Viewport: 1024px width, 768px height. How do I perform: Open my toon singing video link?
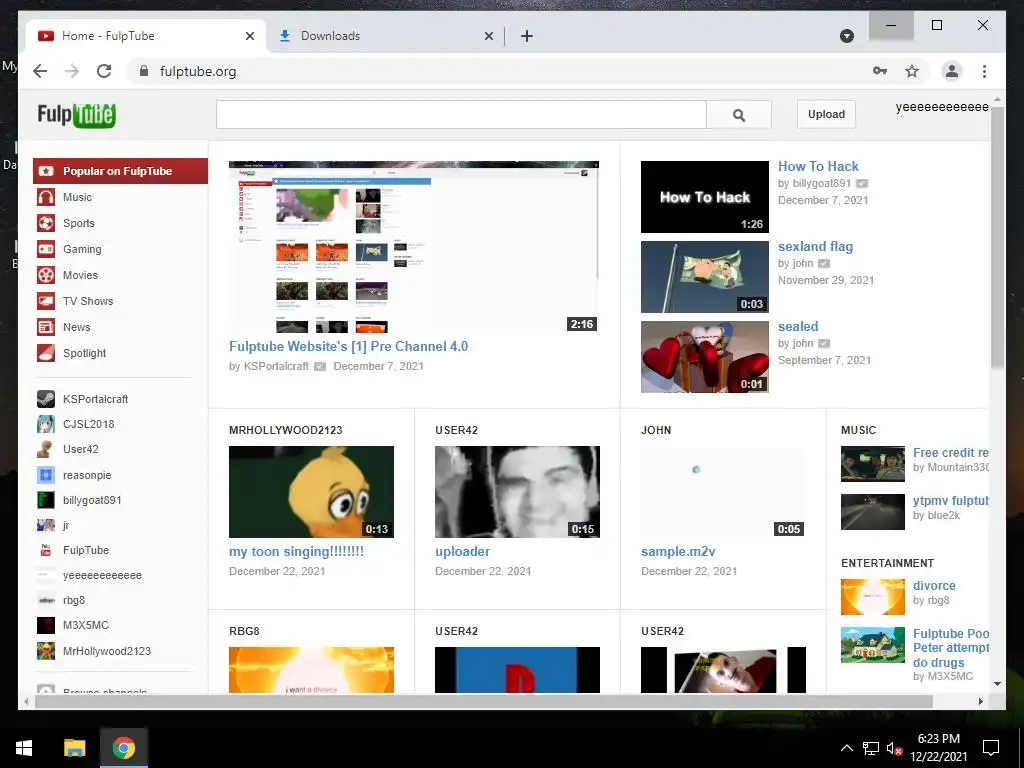[296, 552]
